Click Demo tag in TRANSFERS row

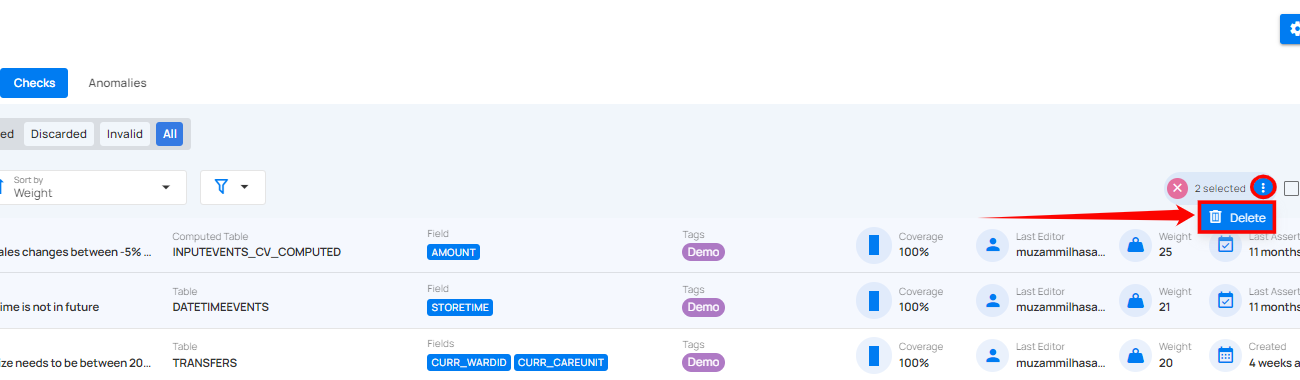[x=703, y=362]
